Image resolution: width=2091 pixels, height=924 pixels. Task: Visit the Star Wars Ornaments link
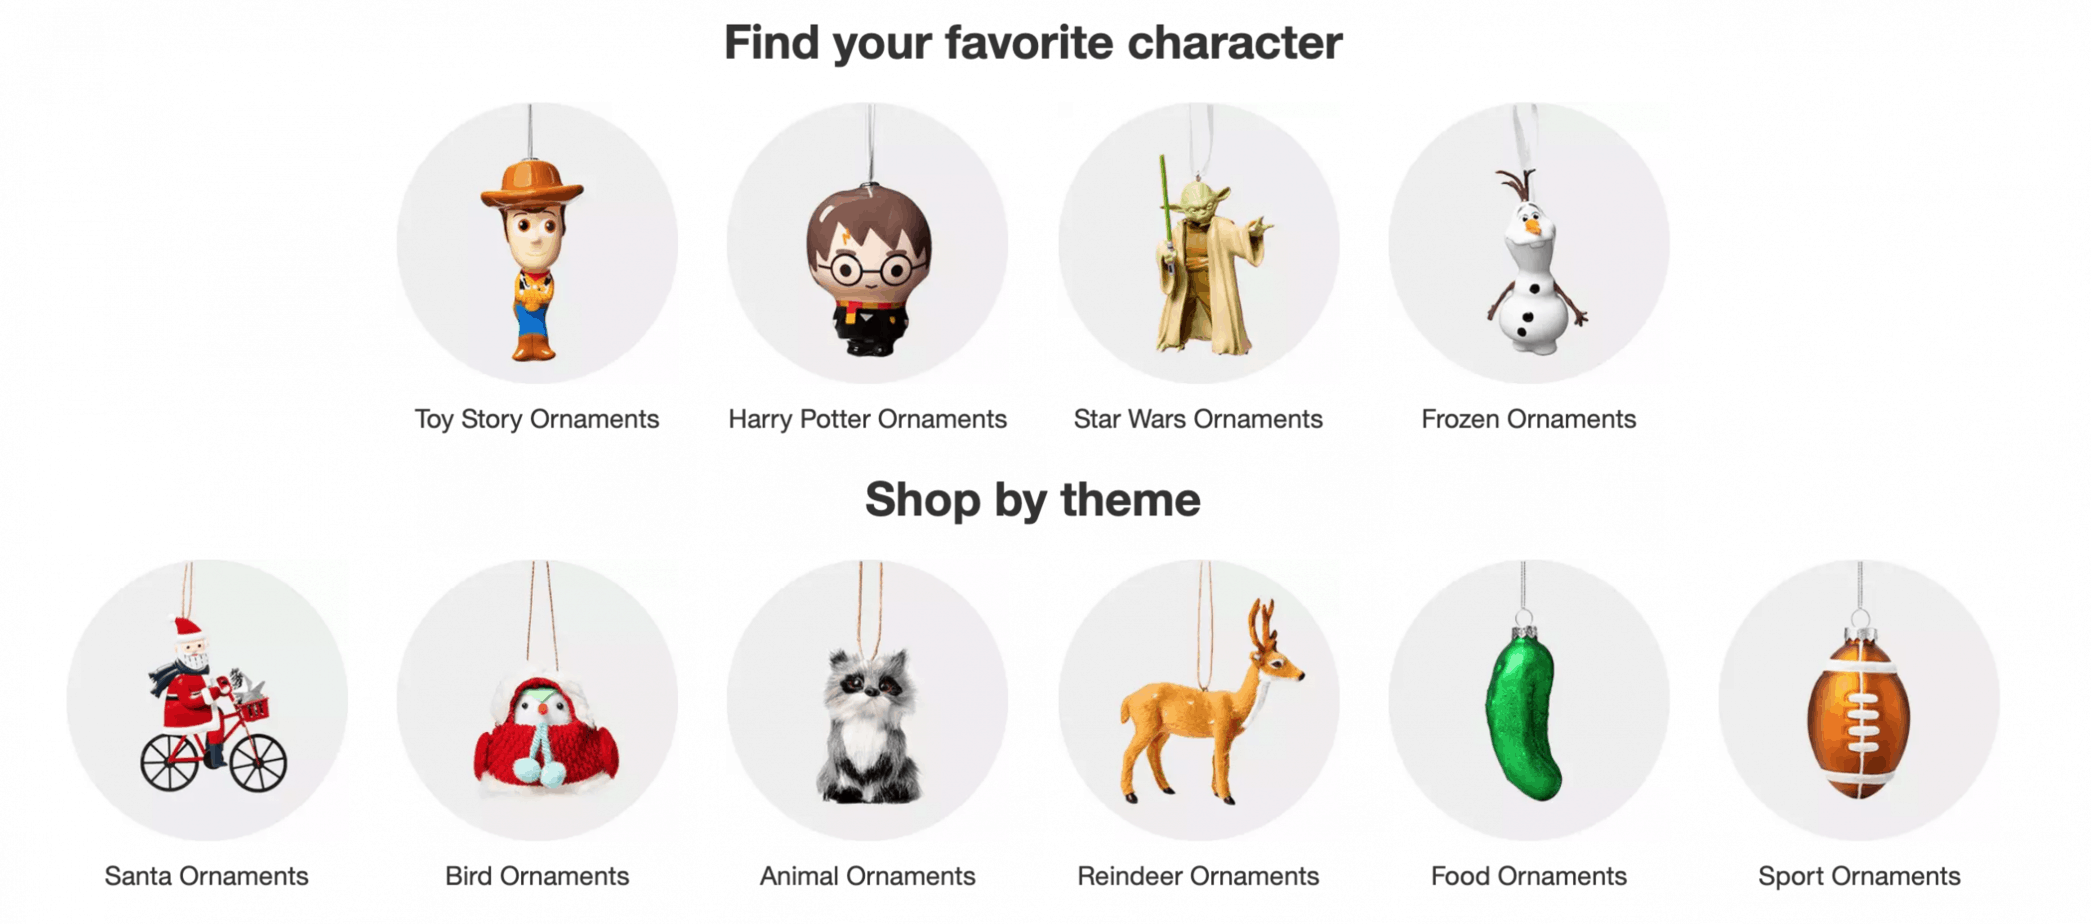click(x=1198, y=419)
